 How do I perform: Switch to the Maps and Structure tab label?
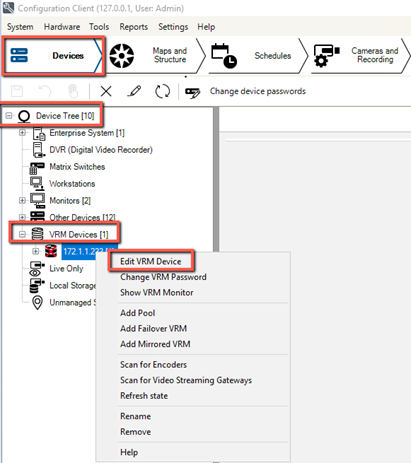(170, 55)
